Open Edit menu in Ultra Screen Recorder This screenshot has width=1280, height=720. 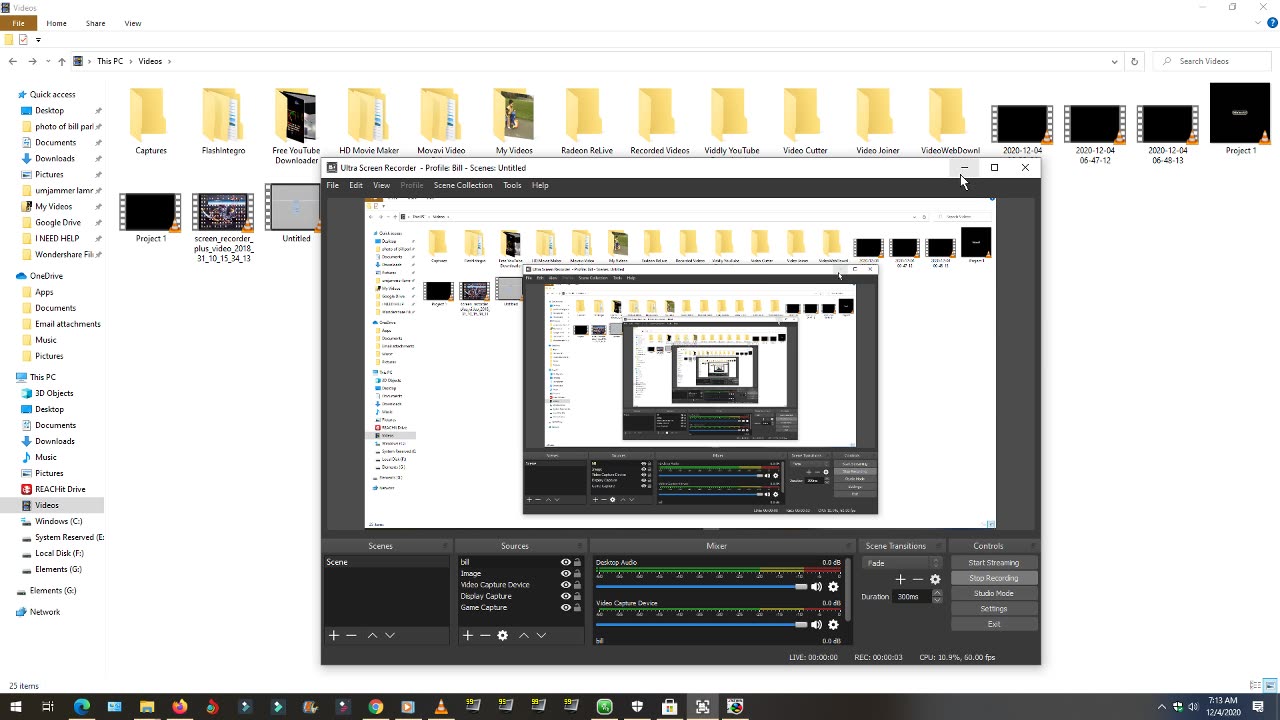pos(356,185)
